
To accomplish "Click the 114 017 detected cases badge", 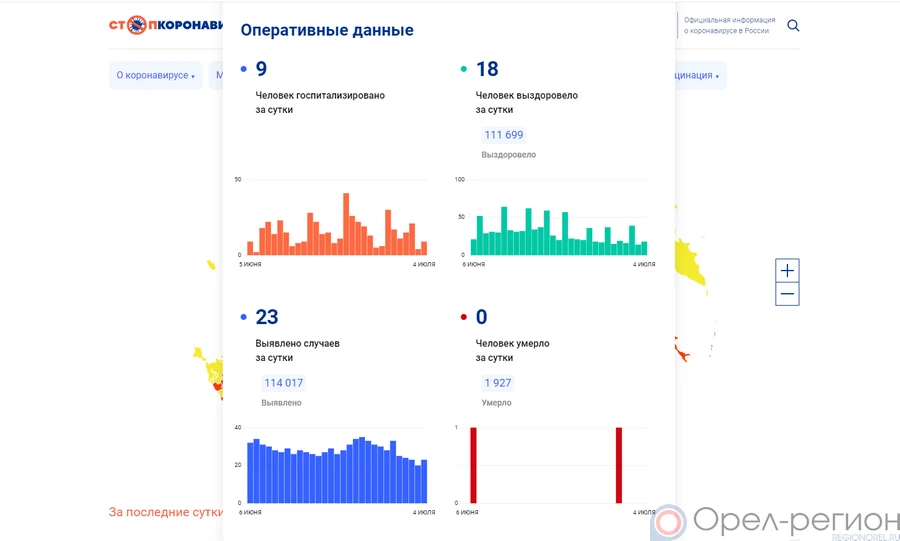I will tap(283, 383).
